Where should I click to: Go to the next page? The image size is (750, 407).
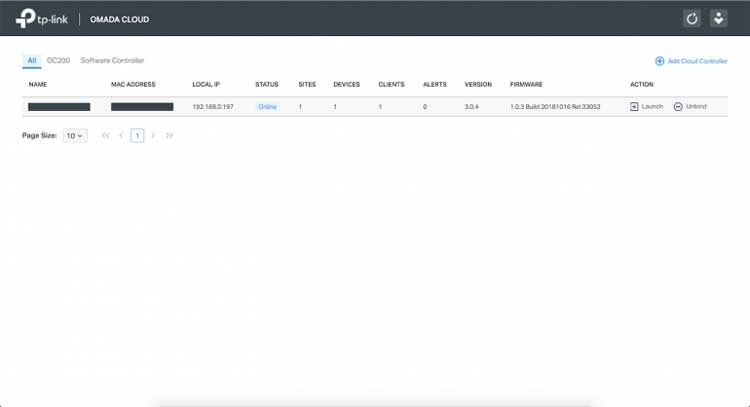coord(153,136)
